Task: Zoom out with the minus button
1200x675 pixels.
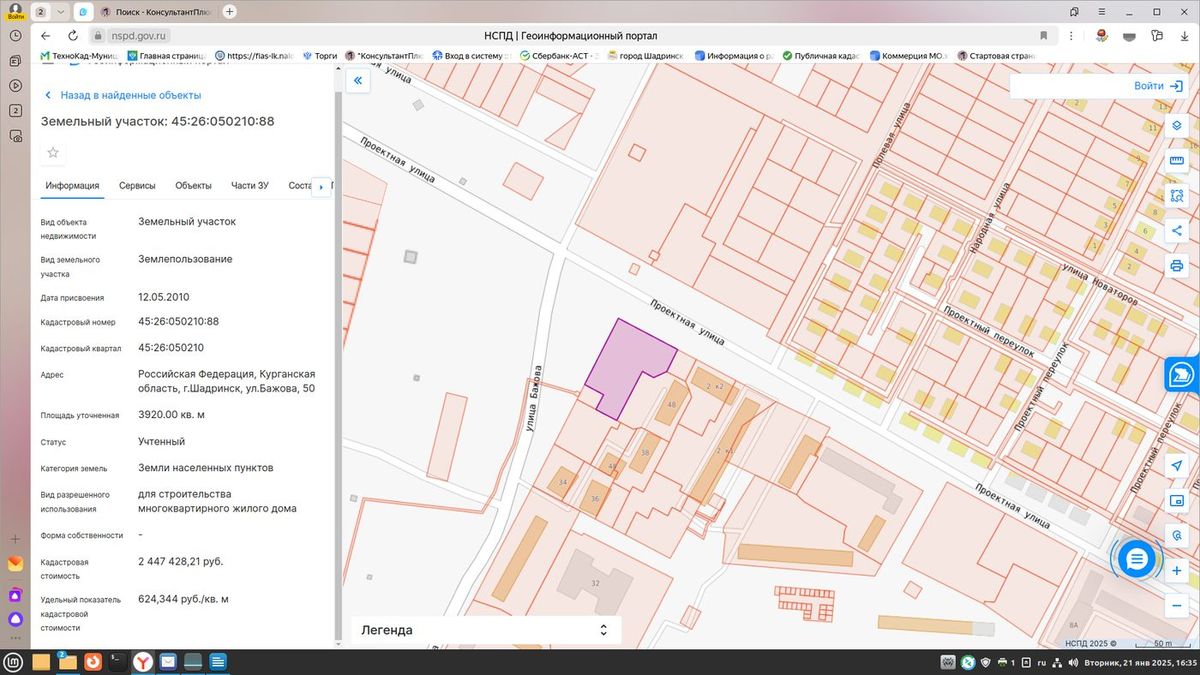Action: (1177, 605)
